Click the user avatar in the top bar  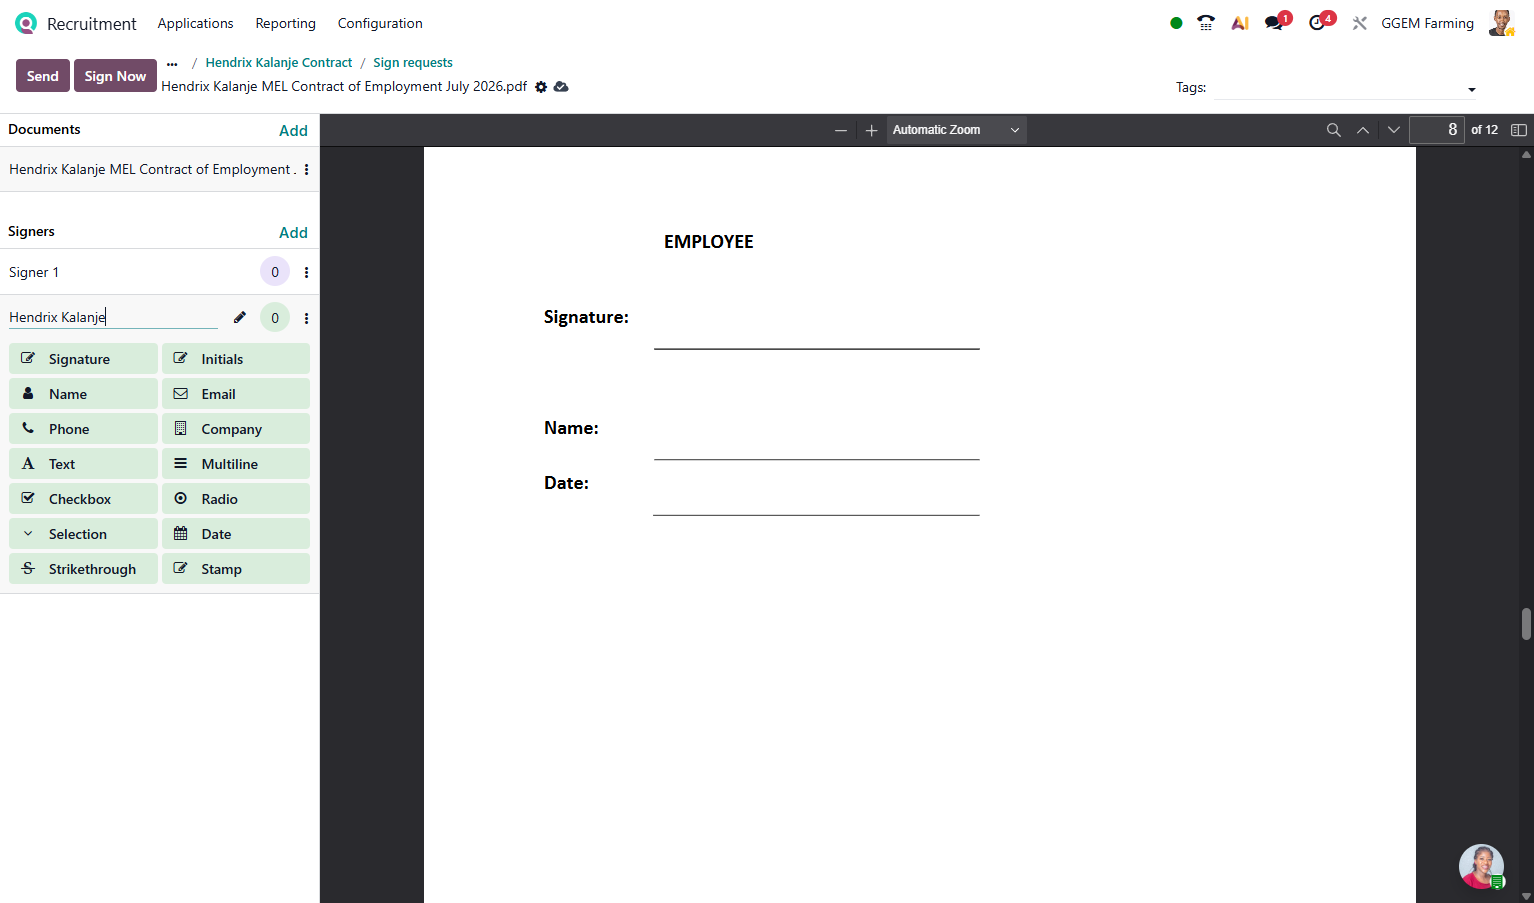pos(1501,23)
